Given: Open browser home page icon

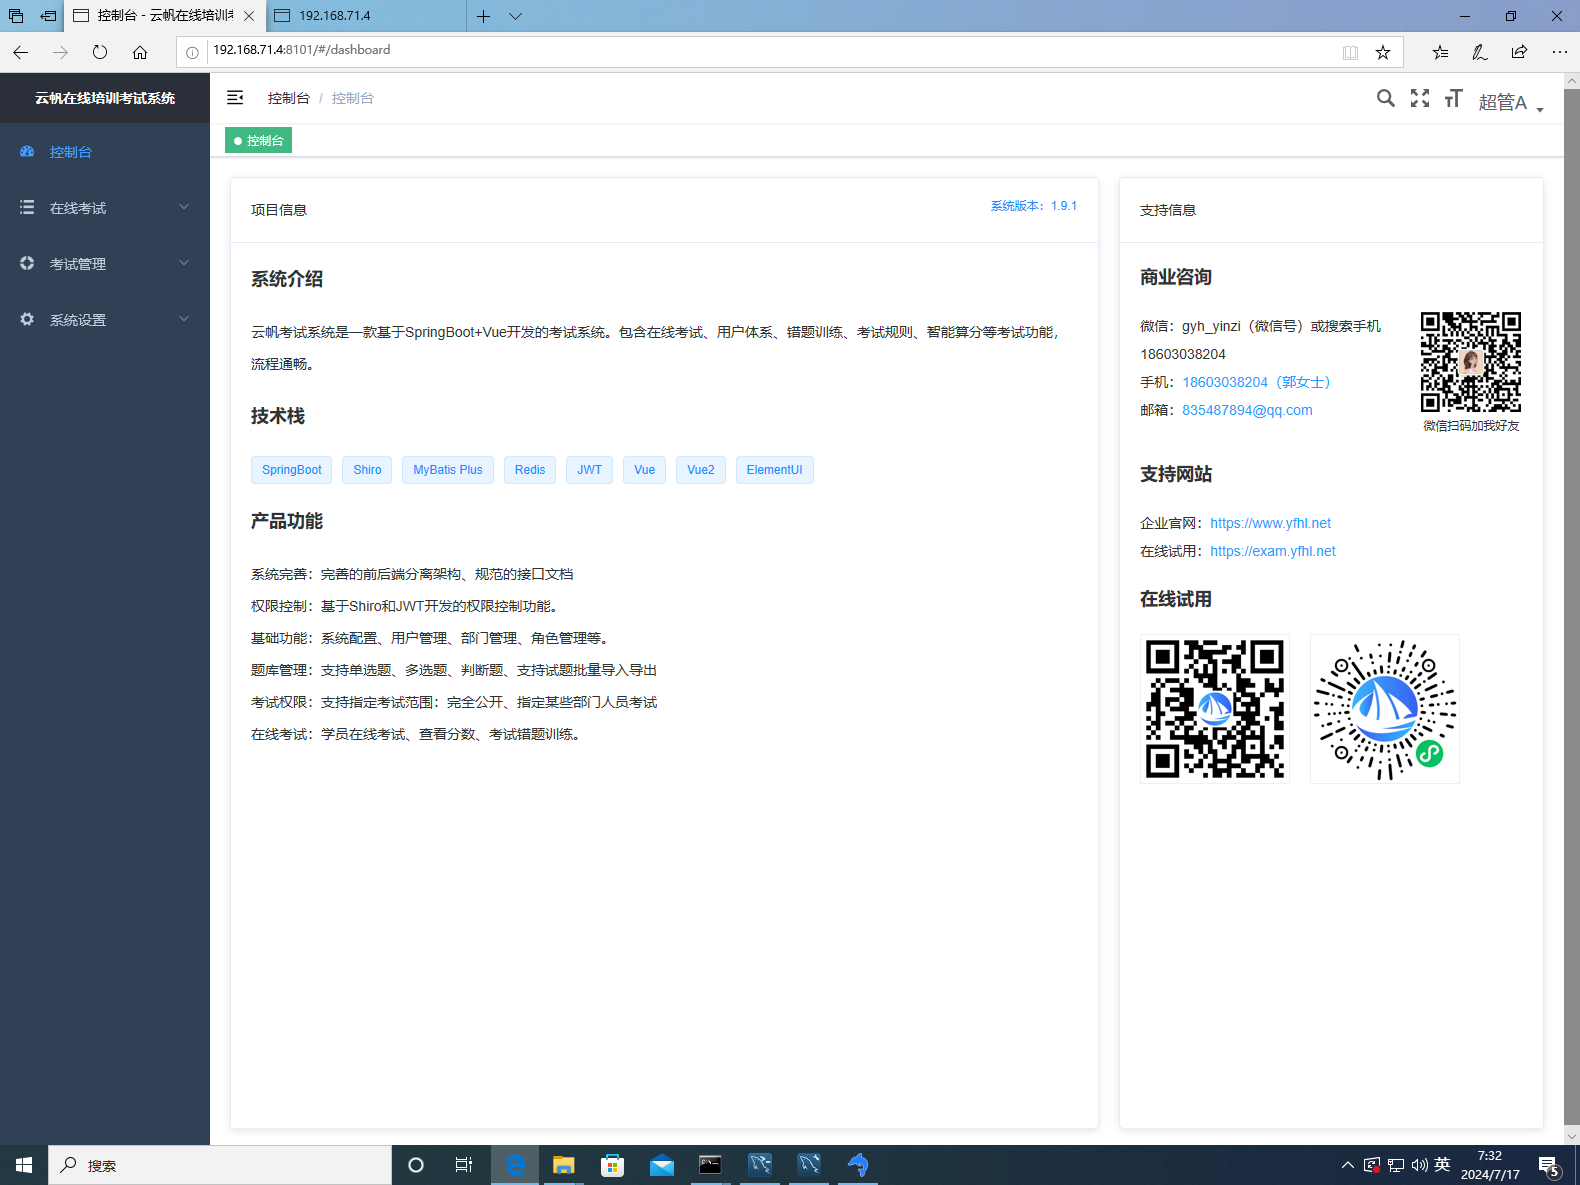Looking at the screenshot, I should pos(140,52).
